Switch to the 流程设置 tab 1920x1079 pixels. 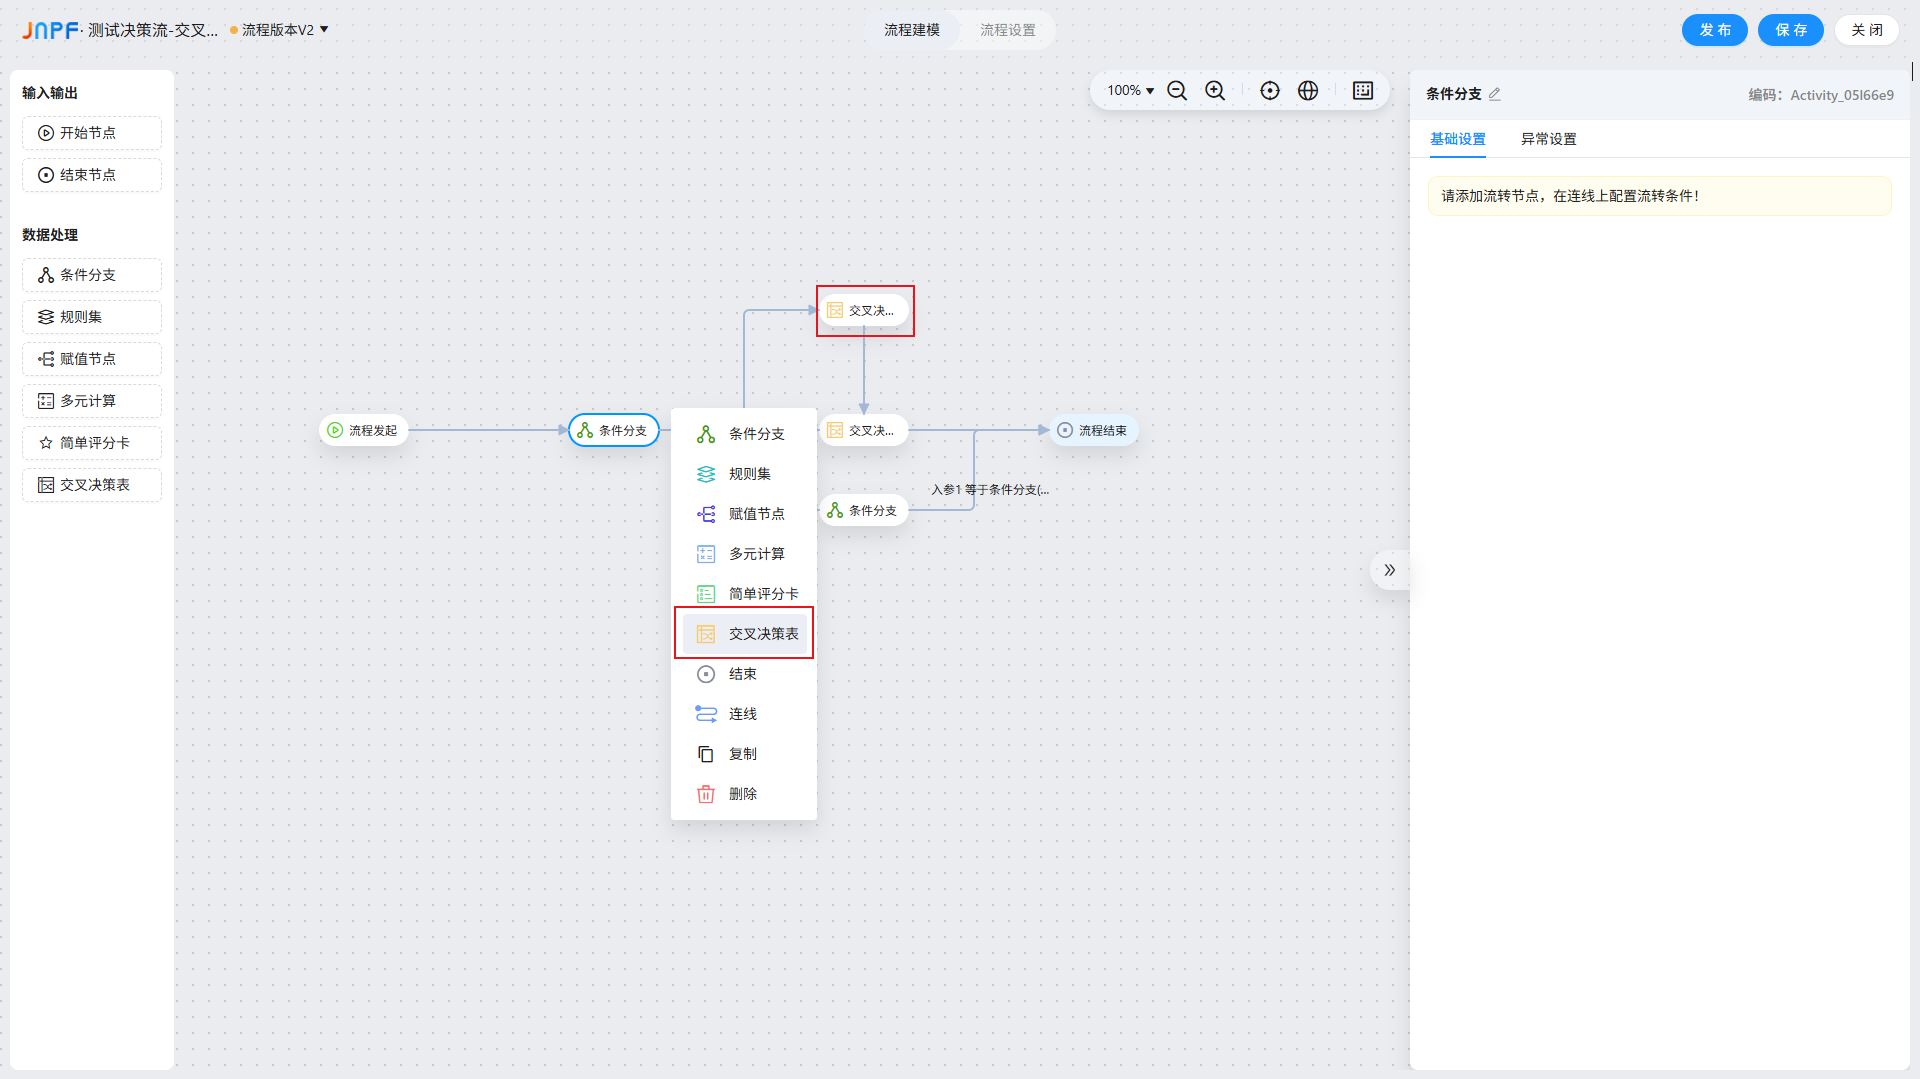click(x=1007, y=30)
